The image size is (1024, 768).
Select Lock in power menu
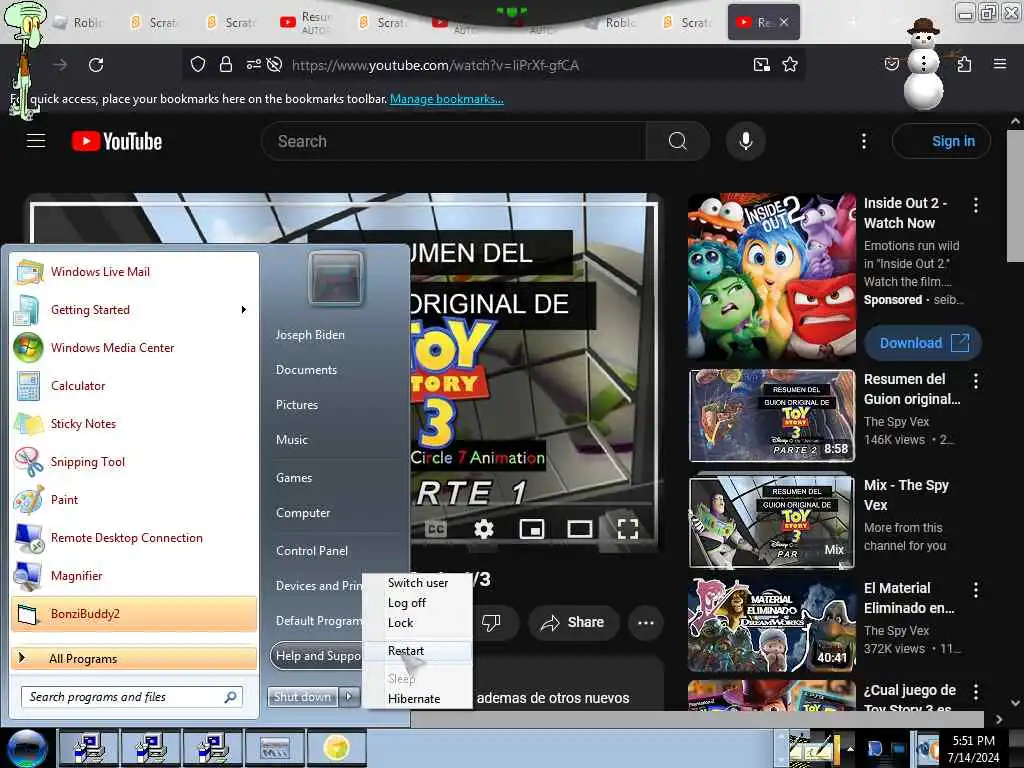[400, 623]
